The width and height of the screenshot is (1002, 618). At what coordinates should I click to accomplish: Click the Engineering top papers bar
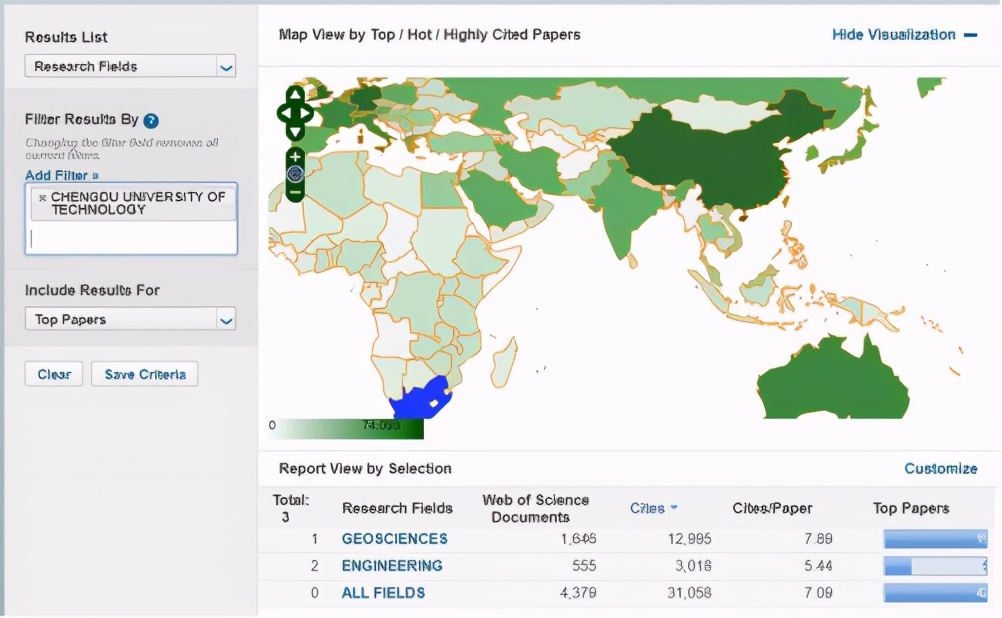point(935,566)
